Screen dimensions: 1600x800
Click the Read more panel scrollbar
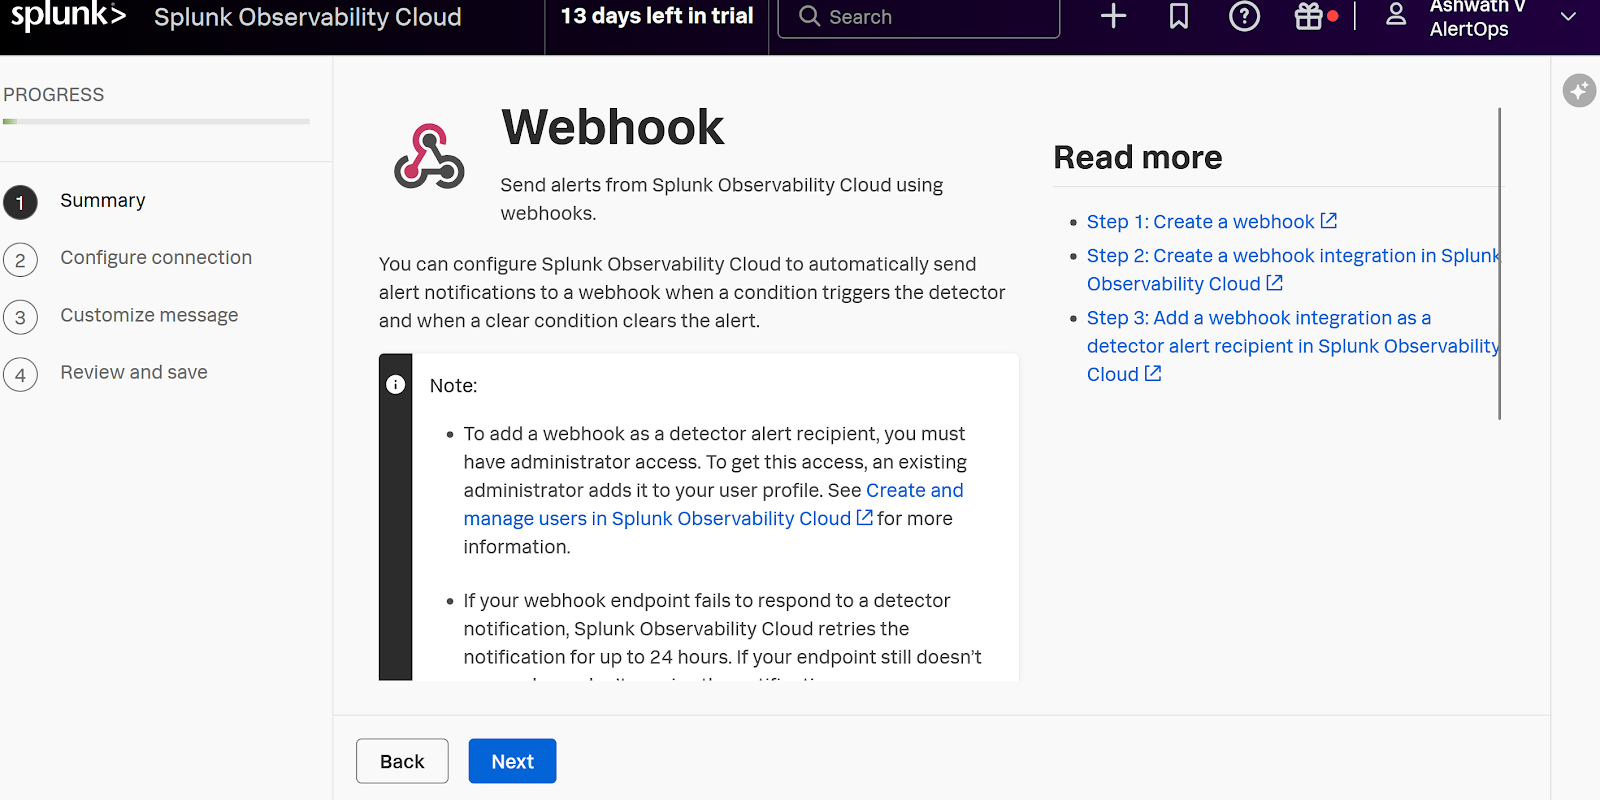click(x=1499, y=264)
